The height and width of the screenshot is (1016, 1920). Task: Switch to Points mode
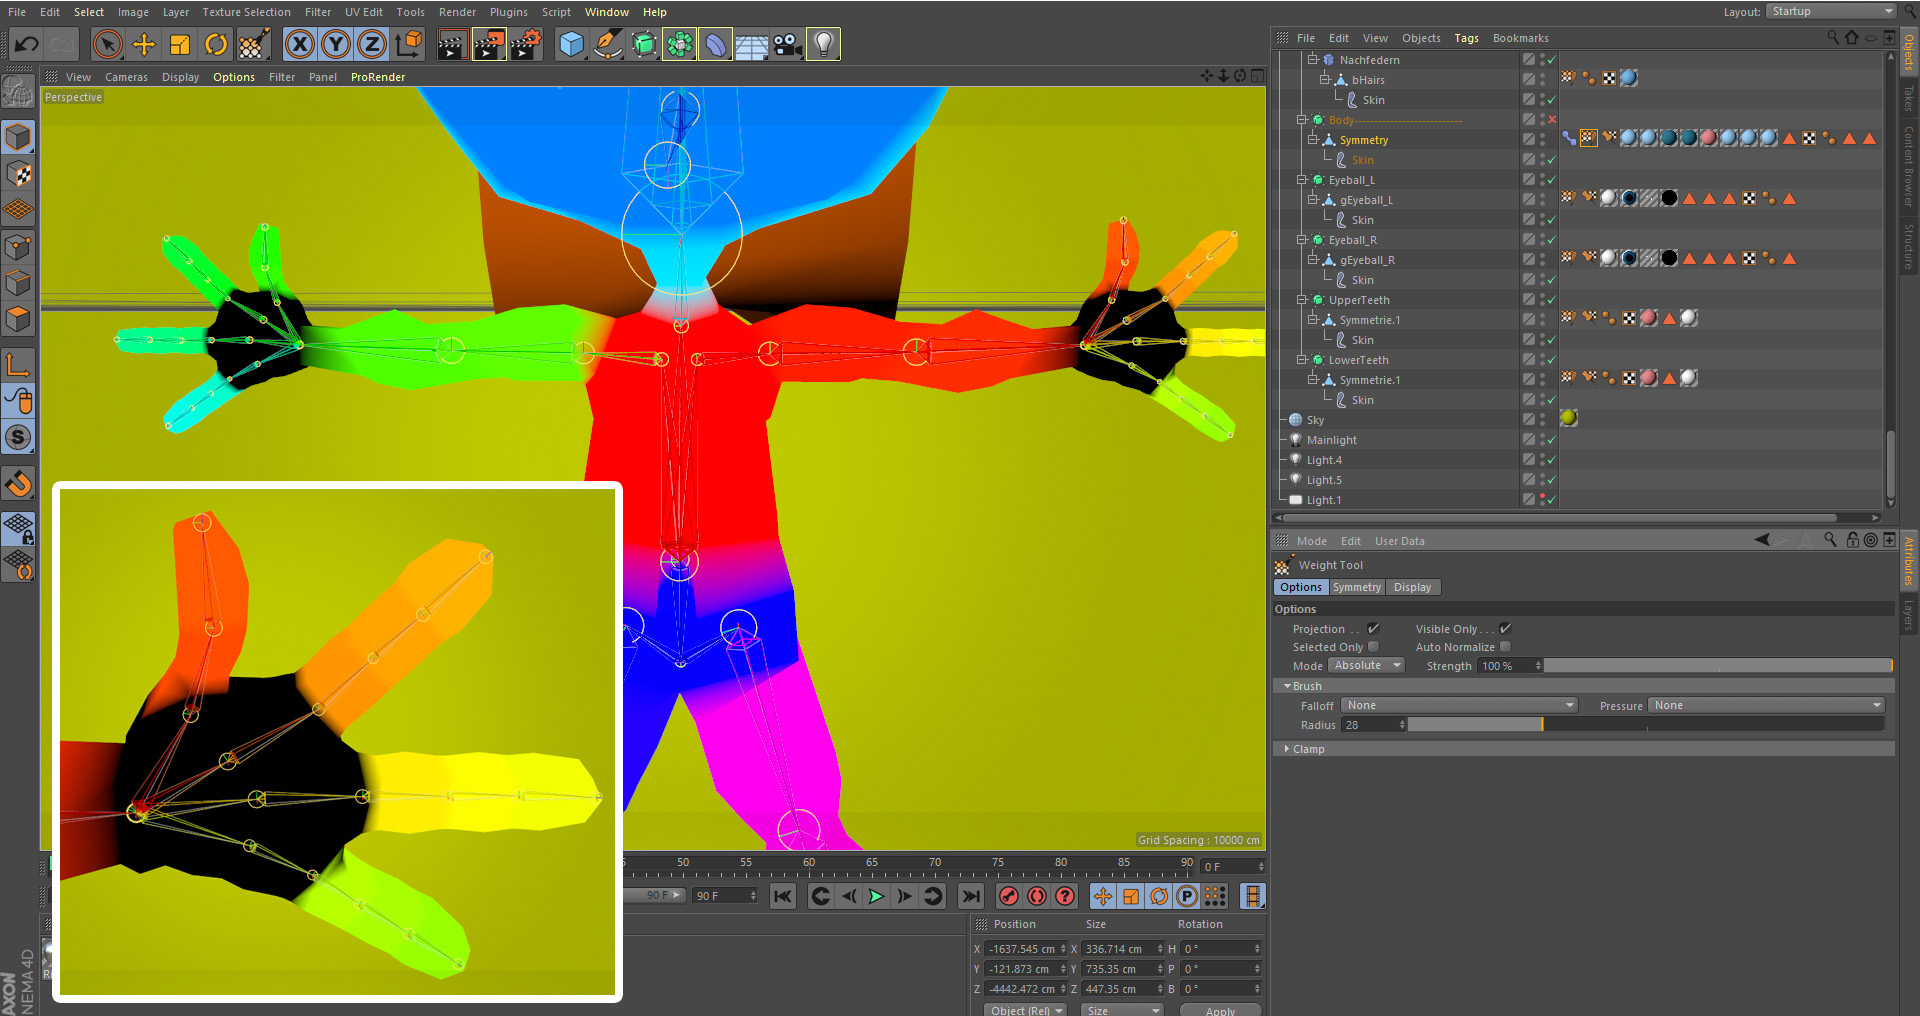coord(18,247)
